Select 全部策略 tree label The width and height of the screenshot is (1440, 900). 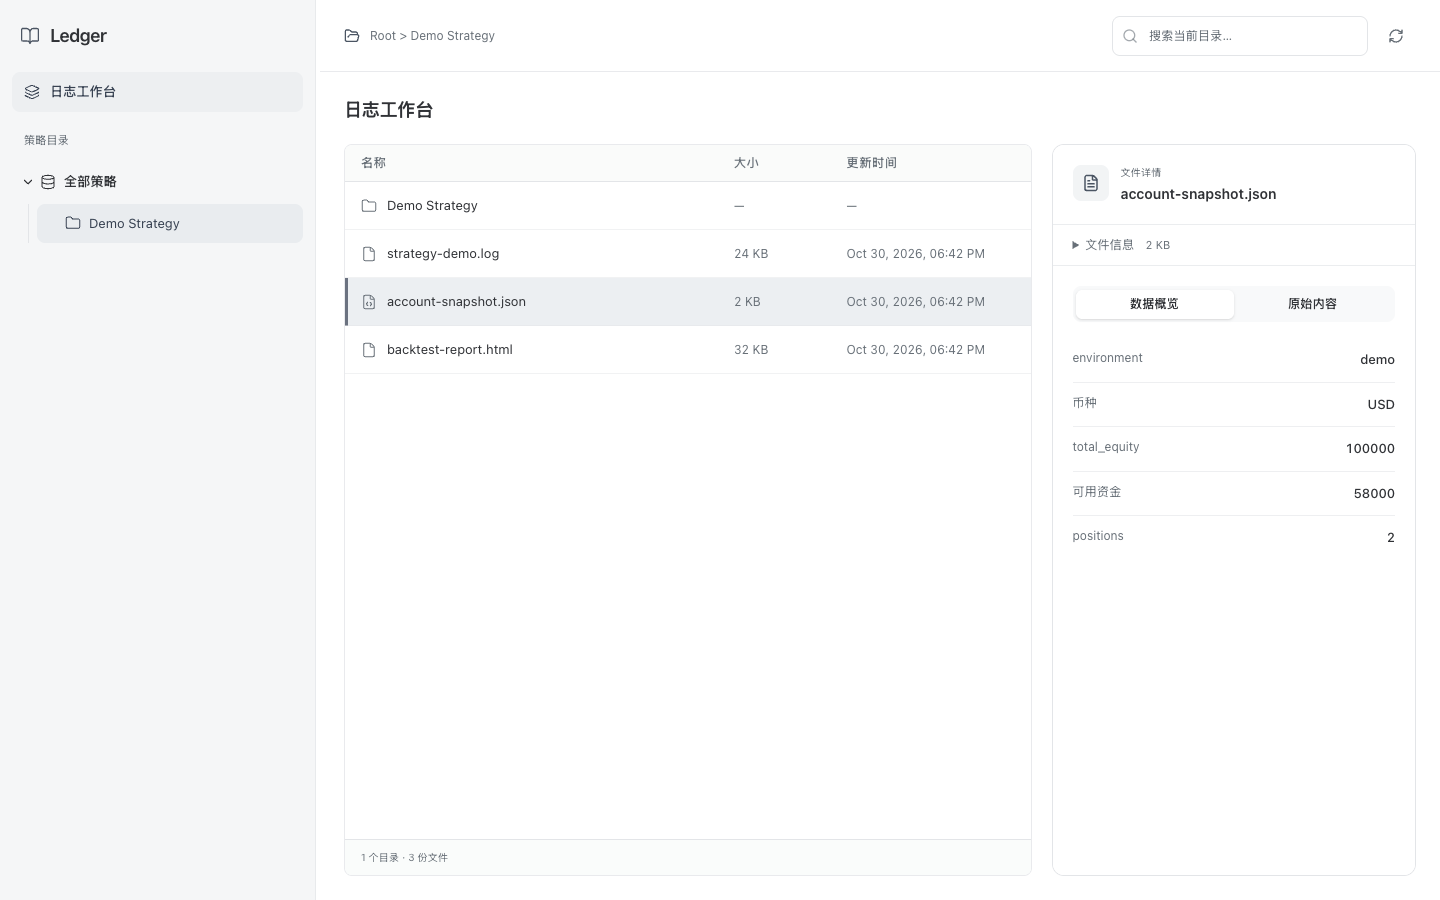tap(90, 182)
